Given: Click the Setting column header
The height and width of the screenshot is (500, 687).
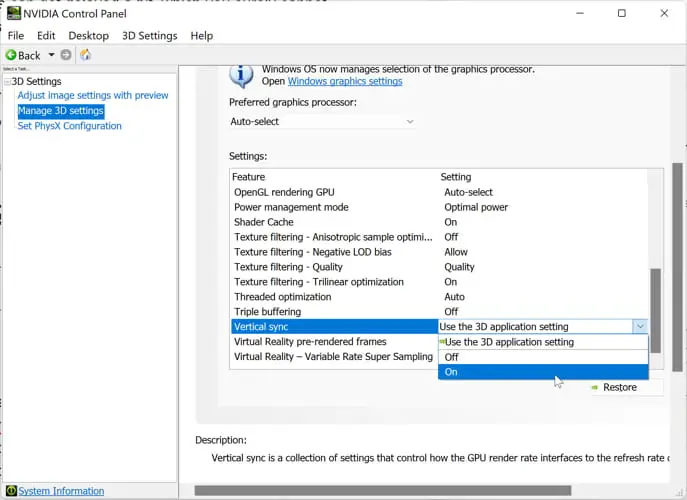Looking at the screenshot, I should click(x=456, y=177).
